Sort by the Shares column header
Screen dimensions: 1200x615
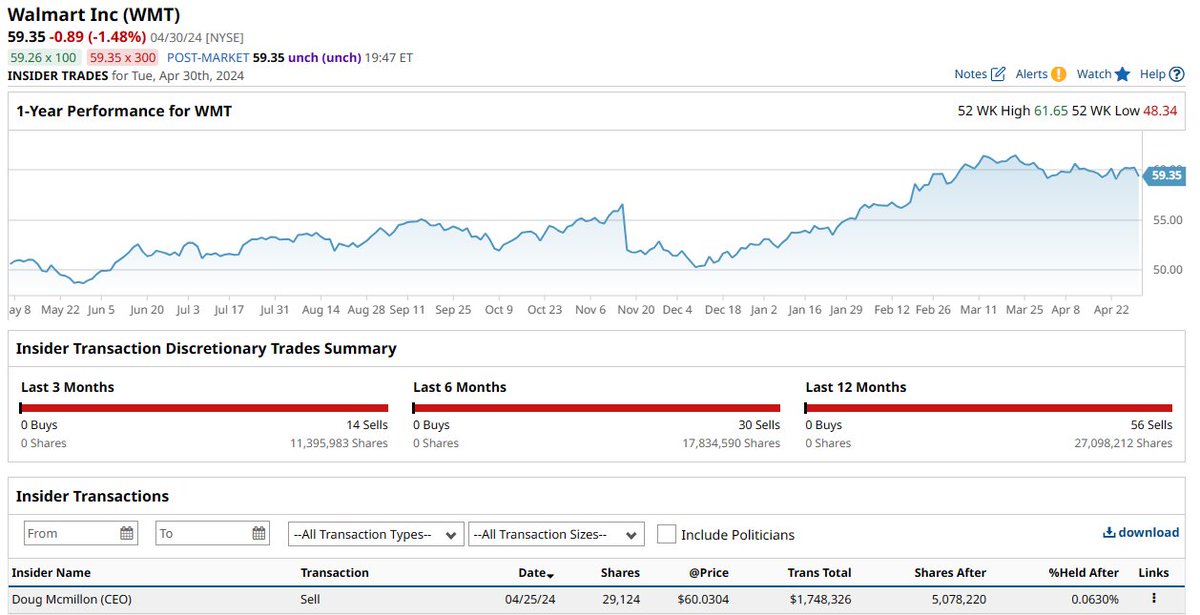pos(619,572)
